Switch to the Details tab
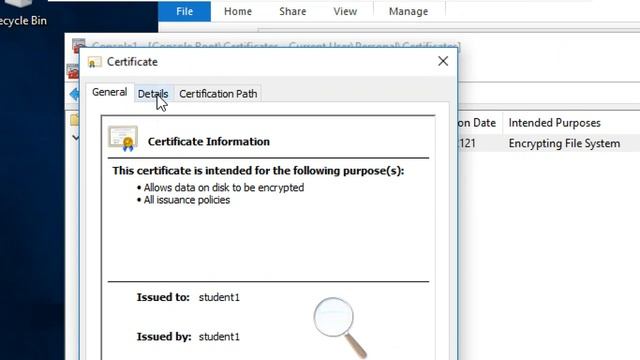 153,94
